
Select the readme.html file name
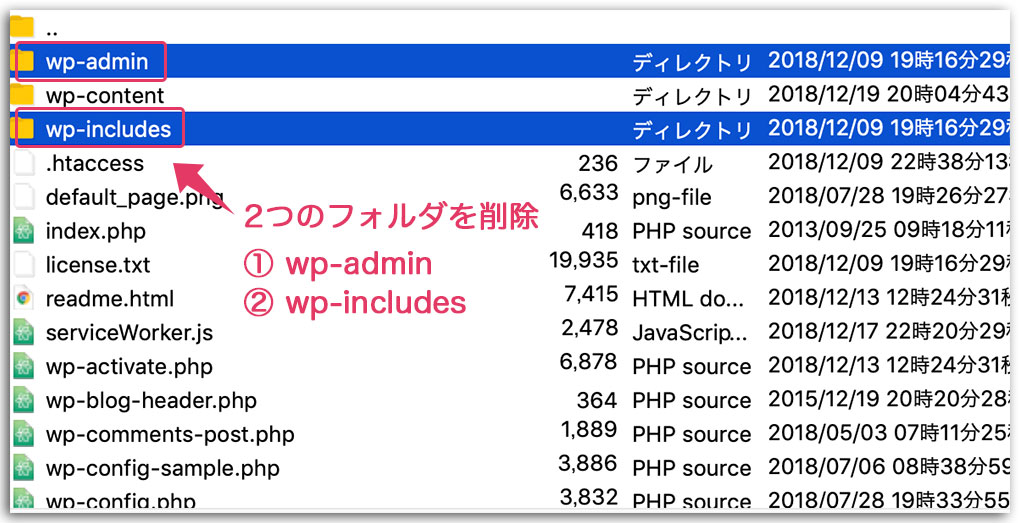point(110,299)
